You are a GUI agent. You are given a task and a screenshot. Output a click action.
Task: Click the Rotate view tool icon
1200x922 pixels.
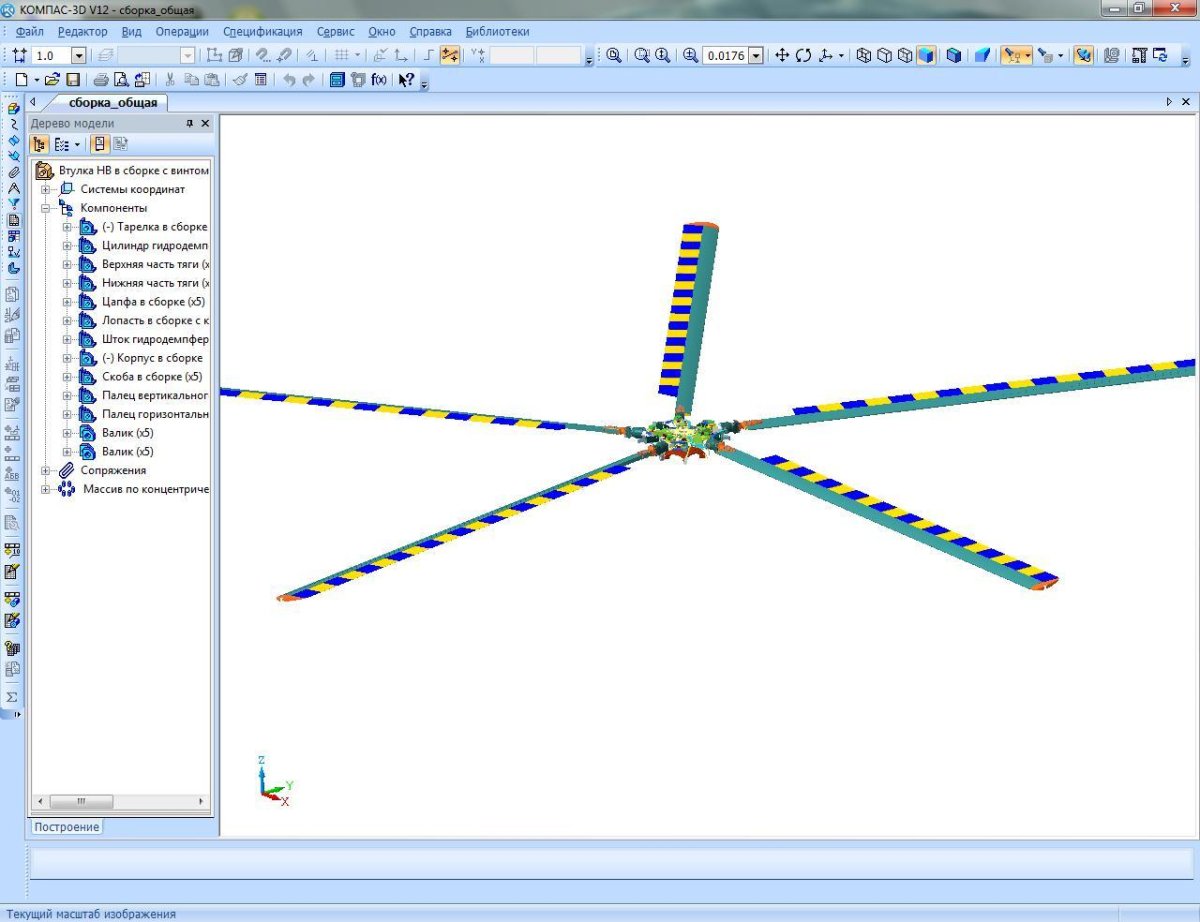coord(804,56)
